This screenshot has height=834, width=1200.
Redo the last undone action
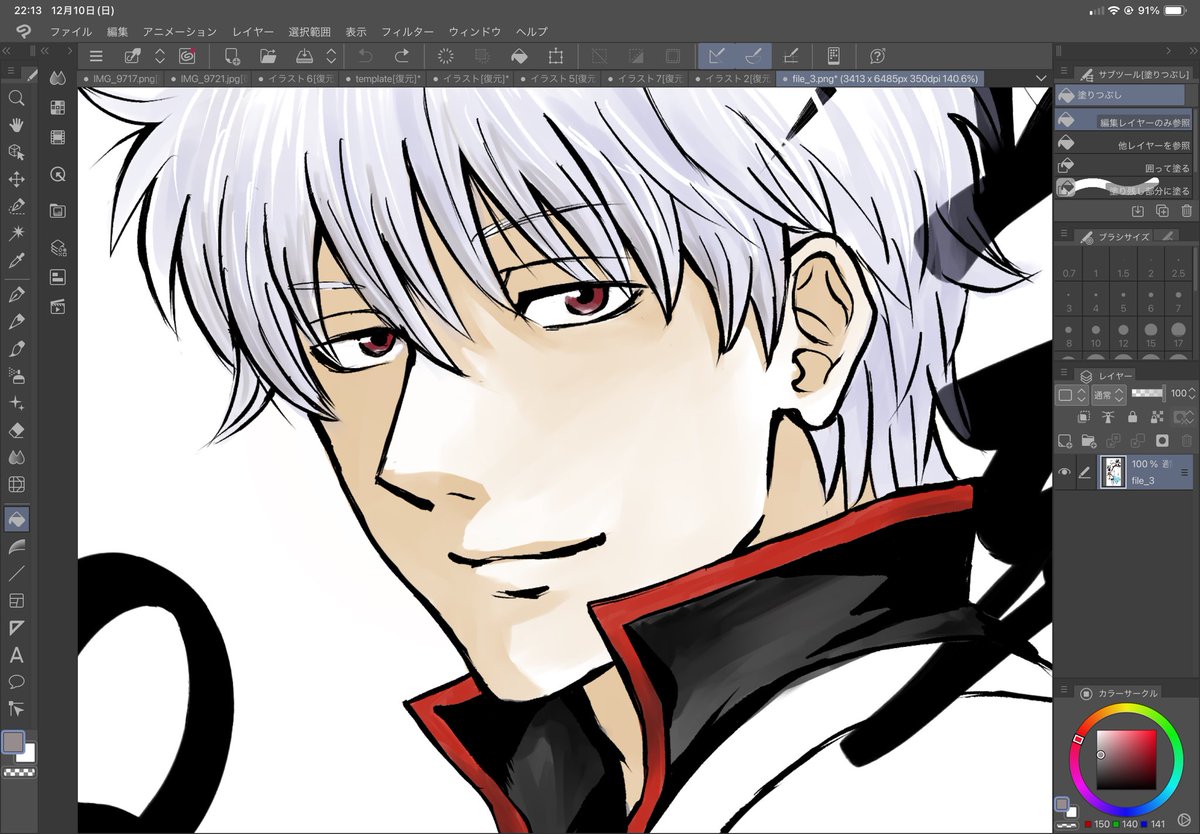[401, 56]
